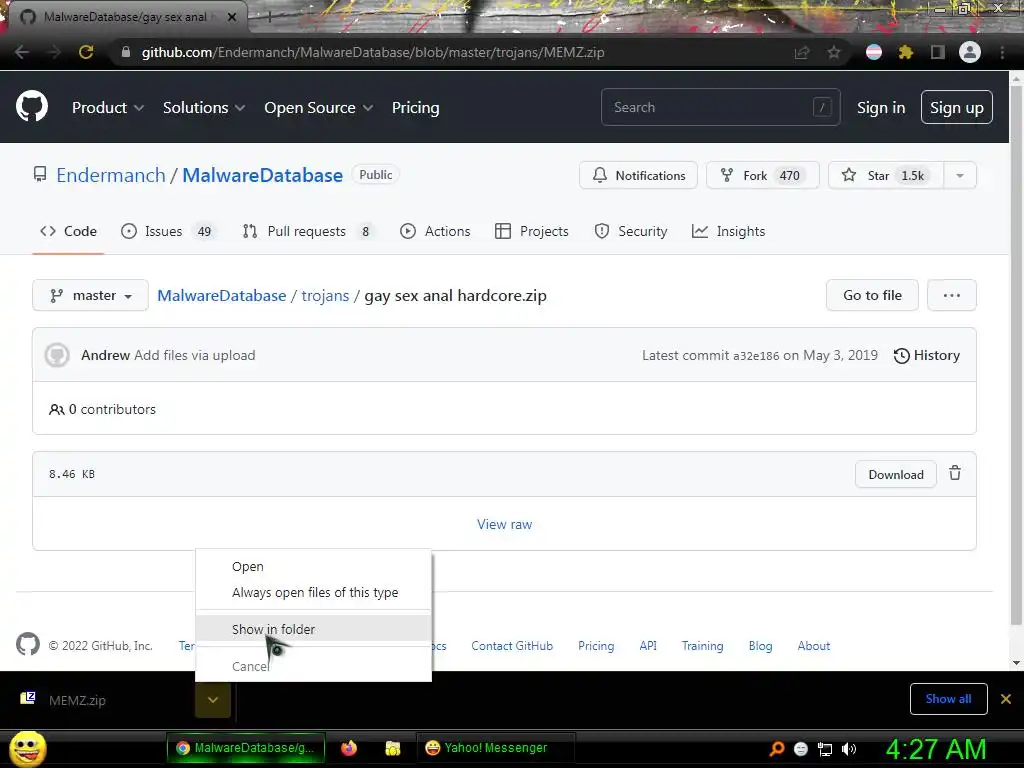The image size is (1024, 768).
Task: Click the GitHub logo in header
Action: [32, 106]
